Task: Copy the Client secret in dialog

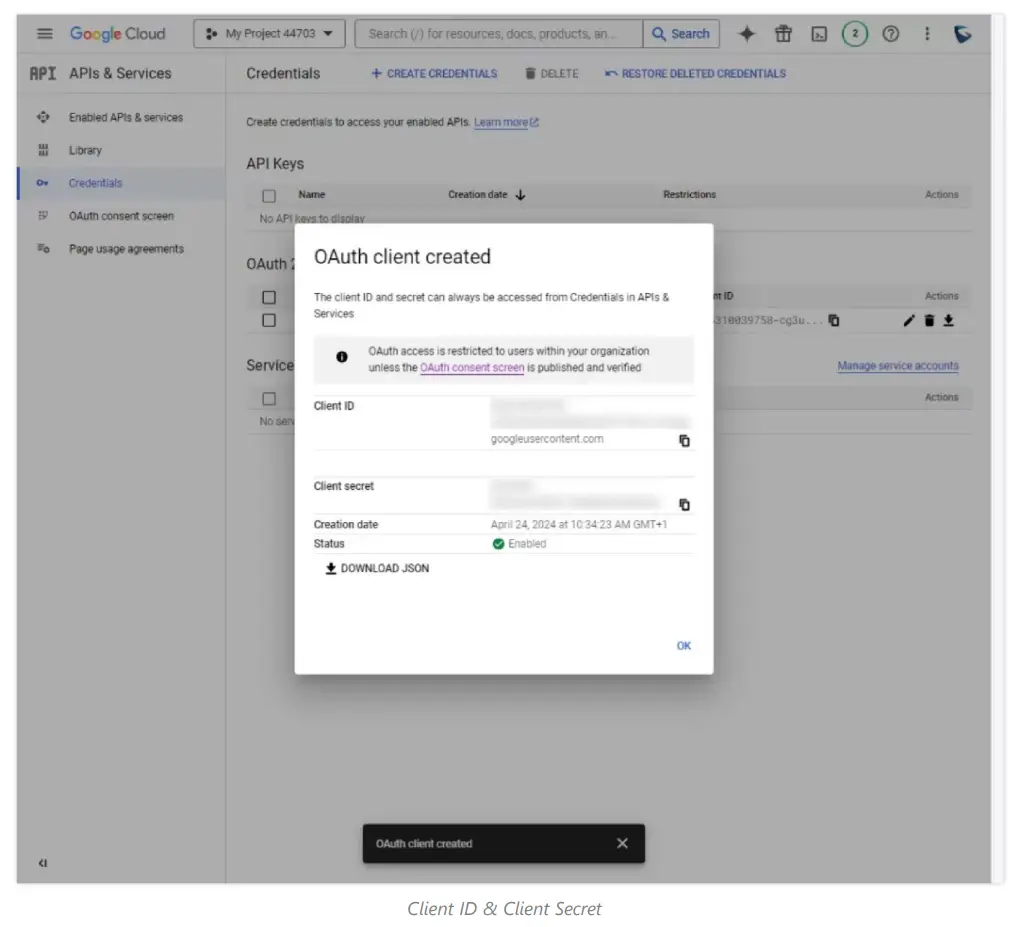Action: (x=684, y=505)
